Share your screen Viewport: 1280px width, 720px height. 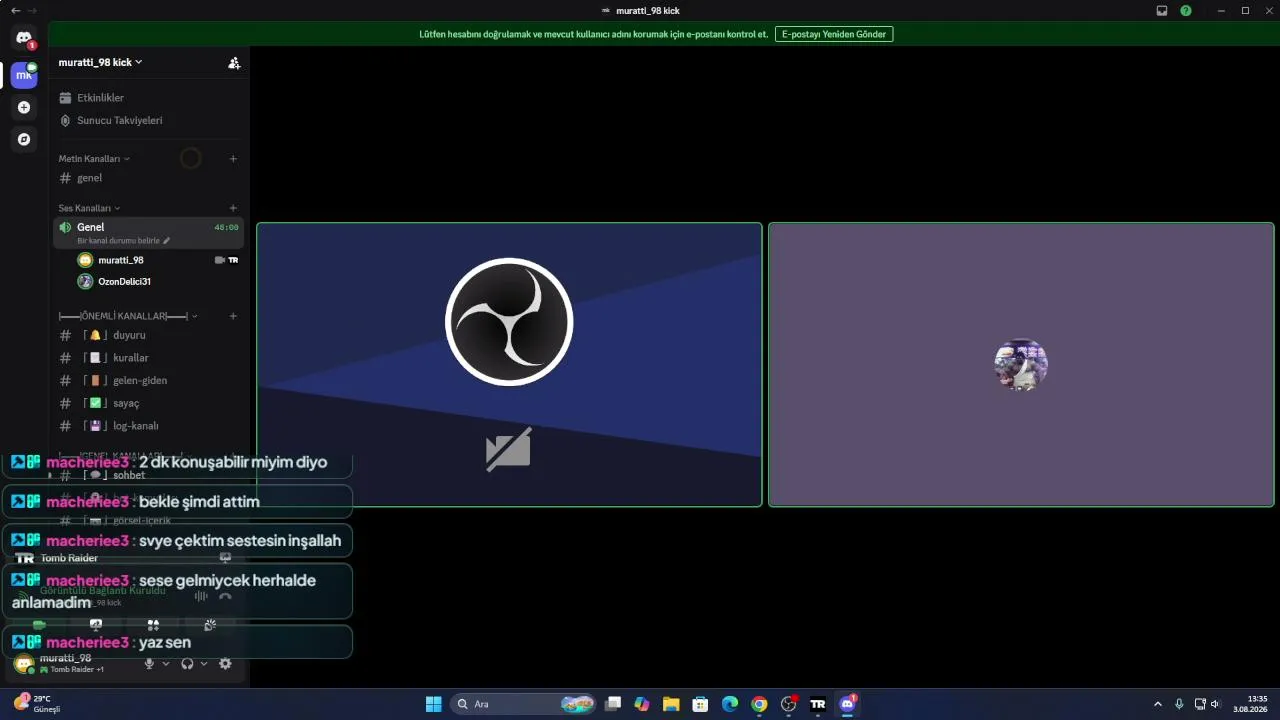[96, 625]
